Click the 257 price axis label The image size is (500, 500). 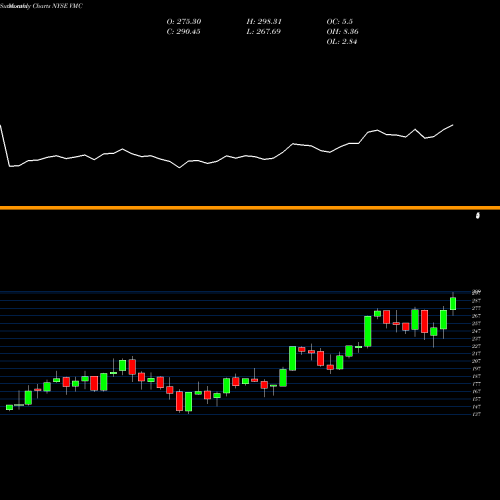[476, 324]
